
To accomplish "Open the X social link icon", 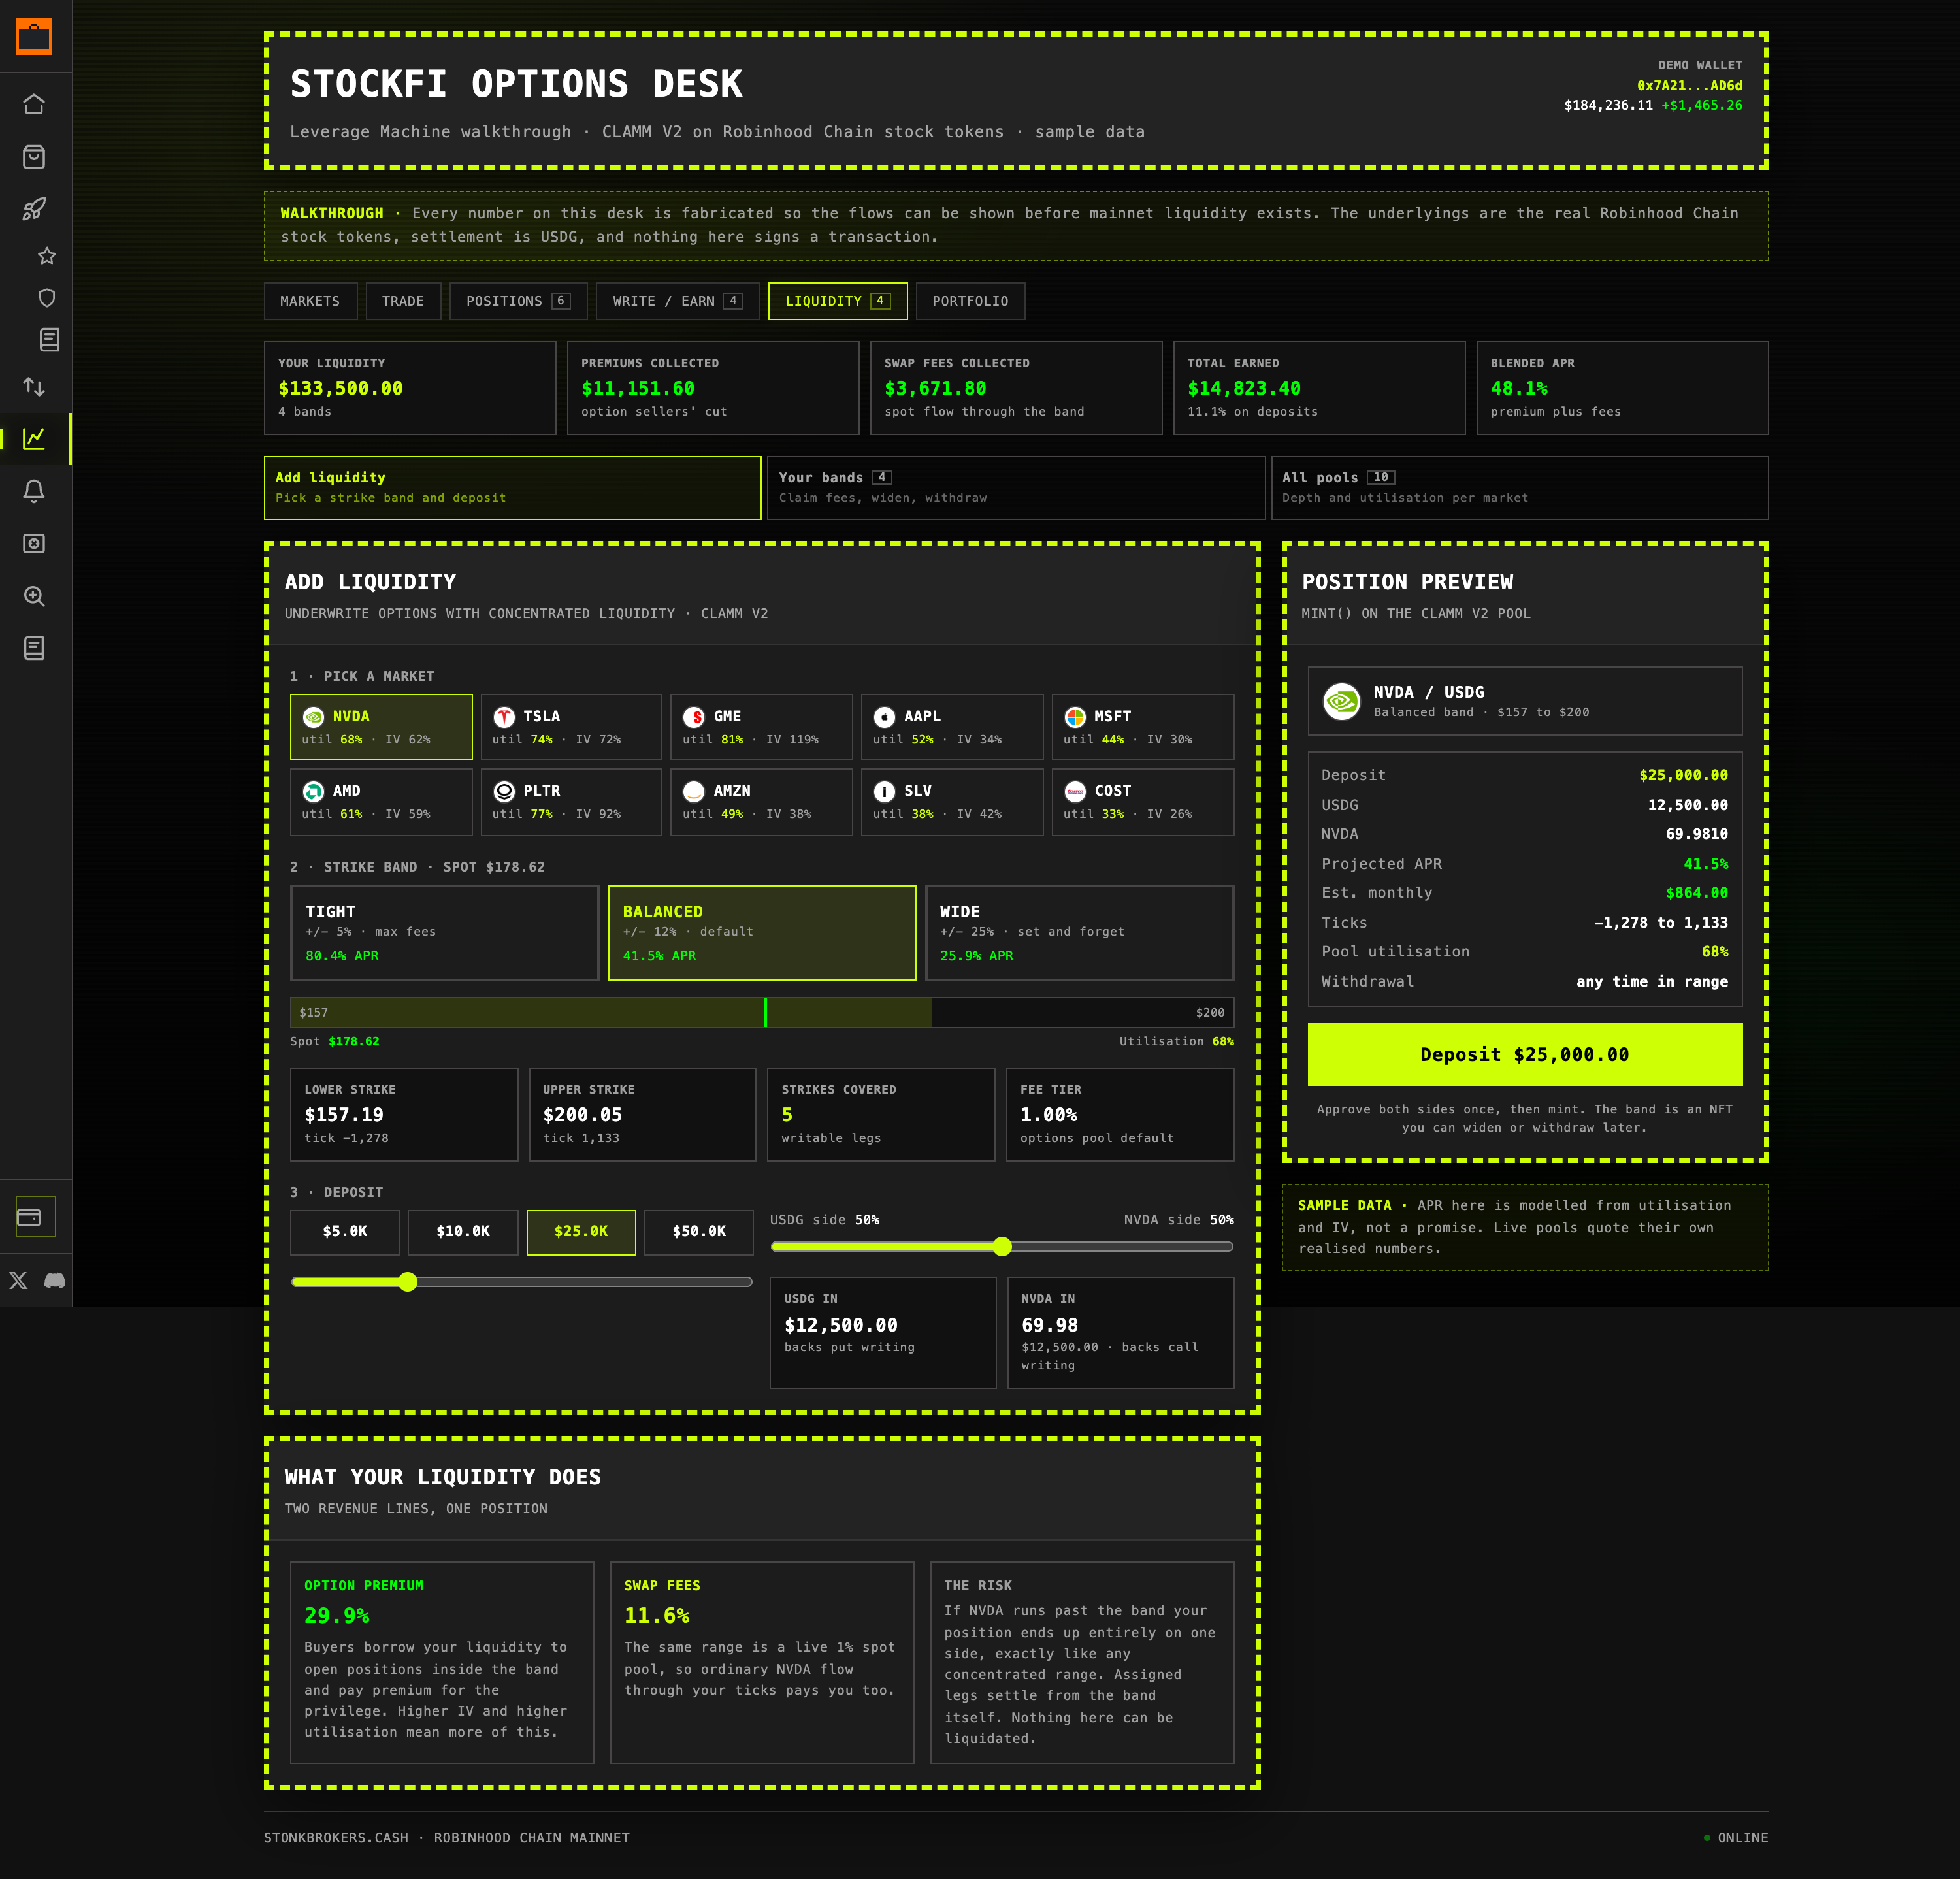I will 18,1280.
